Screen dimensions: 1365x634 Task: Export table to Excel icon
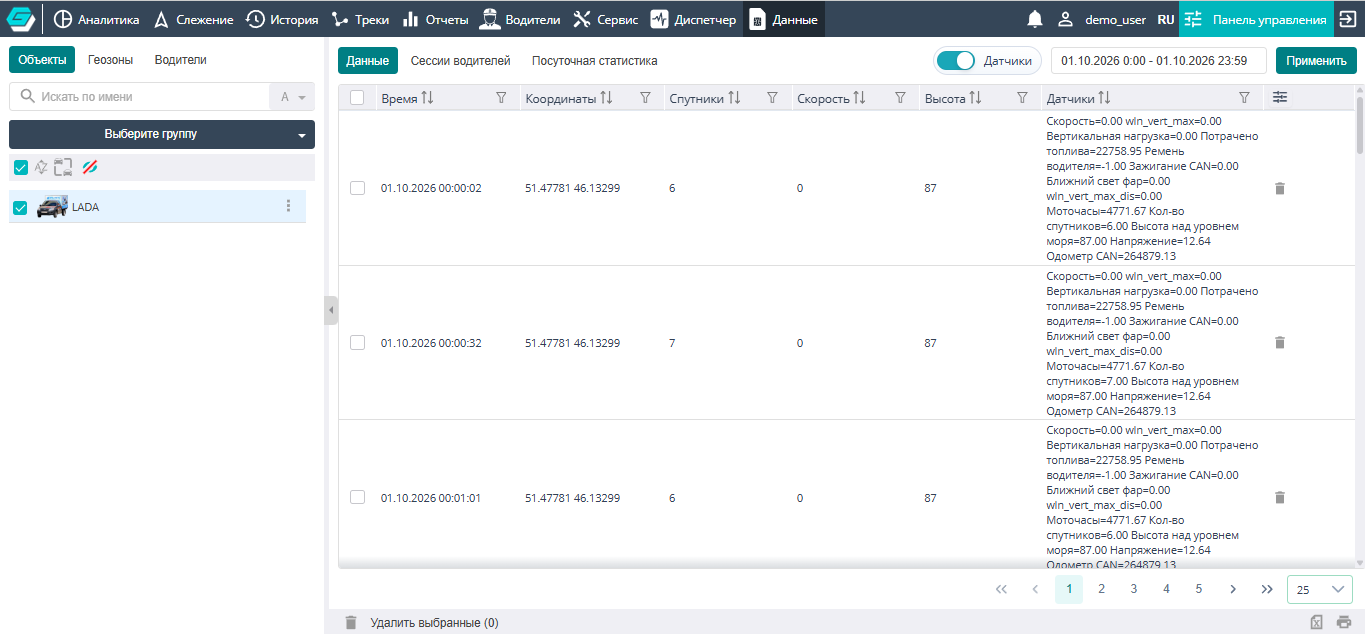1317,622
